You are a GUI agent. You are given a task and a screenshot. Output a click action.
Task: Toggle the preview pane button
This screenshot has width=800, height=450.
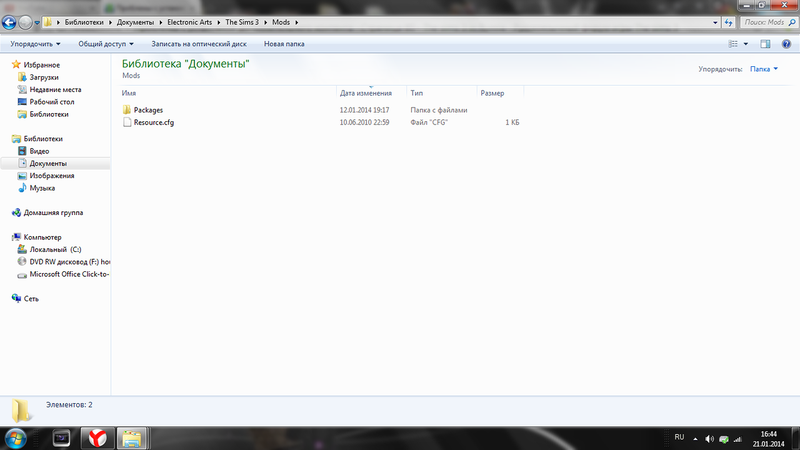pyautogui.click(x=765, y=44)
